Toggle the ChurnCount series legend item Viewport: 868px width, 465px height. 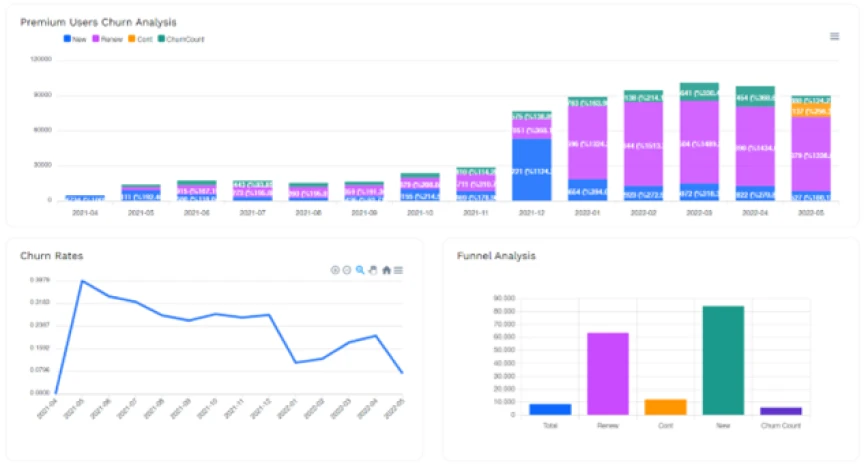(182, 39)
